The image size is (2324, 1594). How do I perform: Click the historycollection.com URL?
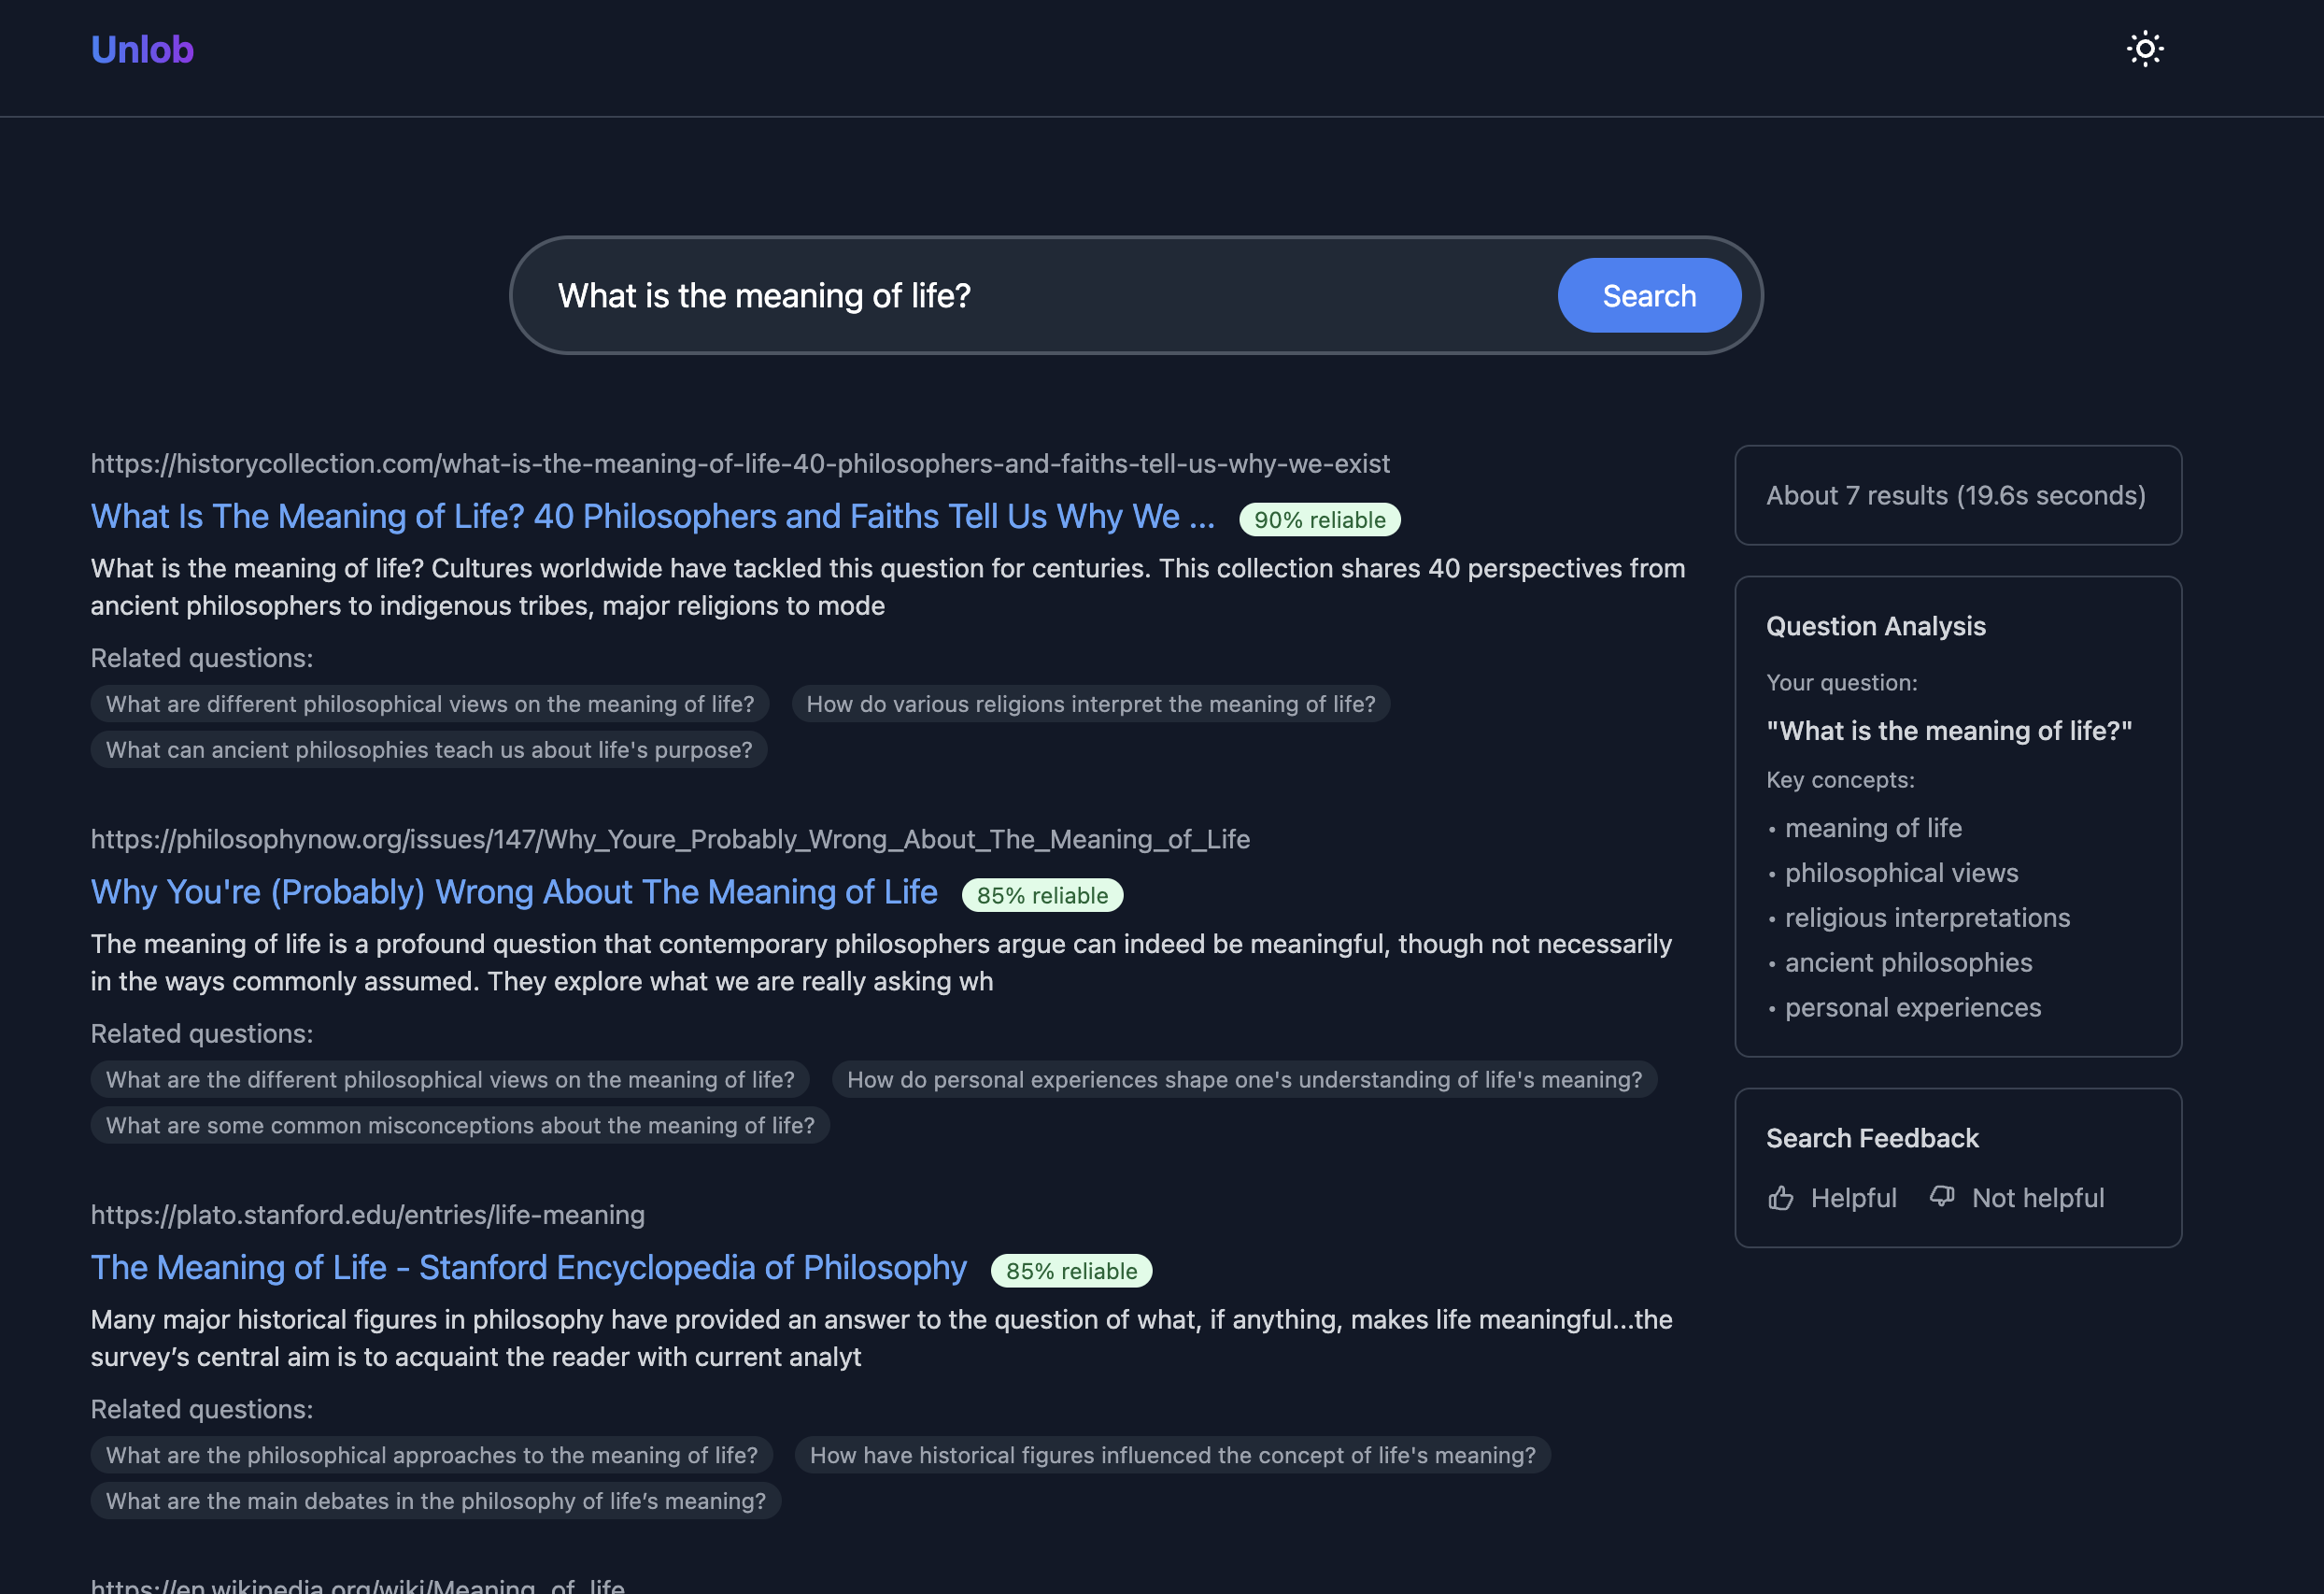[739, 464]
